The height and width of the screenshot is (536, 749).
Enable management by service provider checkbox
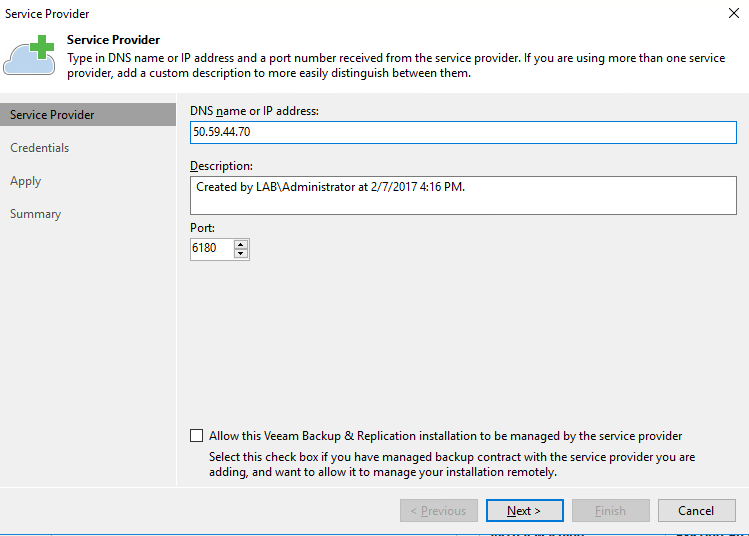(196, 436)
